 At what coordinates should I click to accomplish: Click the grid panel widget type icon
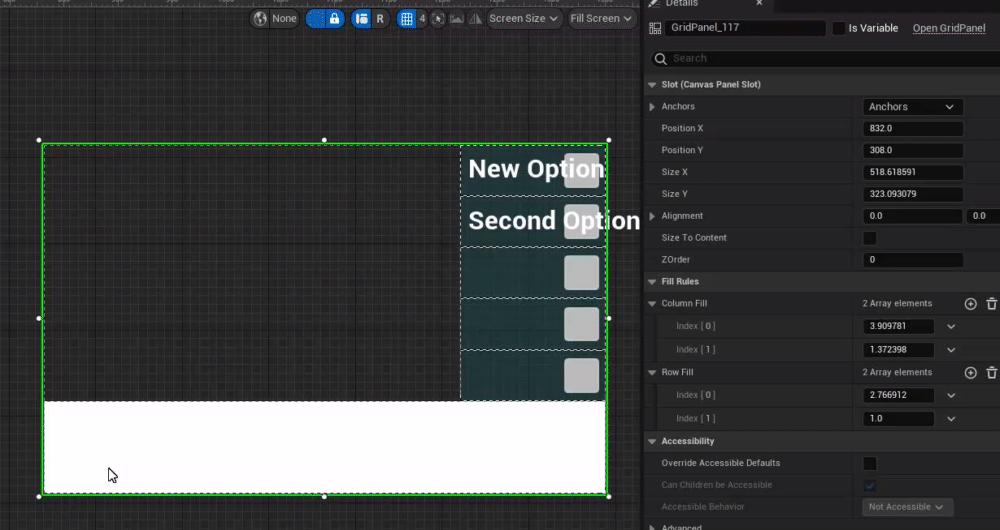click(655, 28)
